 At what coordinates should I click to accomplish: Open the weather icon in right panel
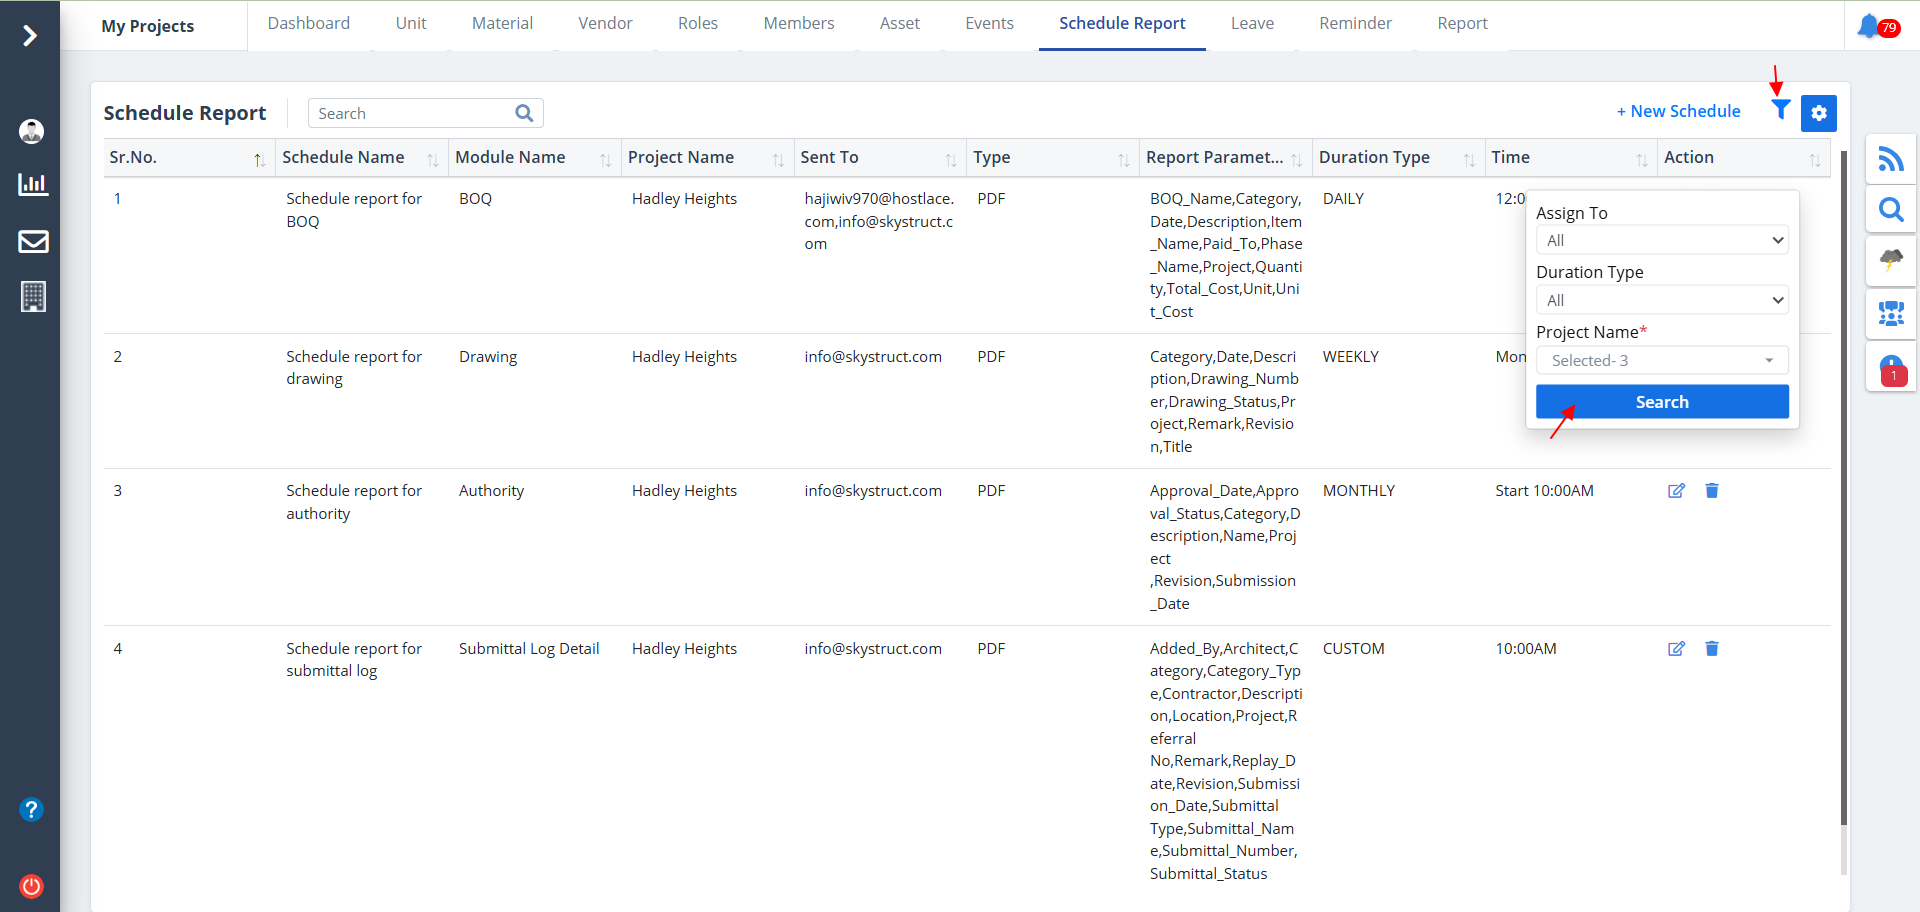point(1890,262)
